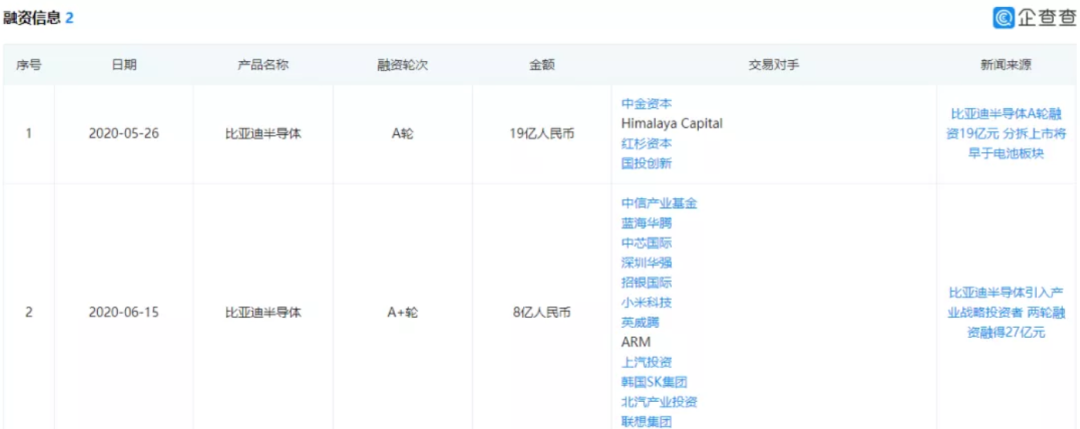1080x429 pixels.
Task: Open the 上汽投资 investor link
Action: 646,362
